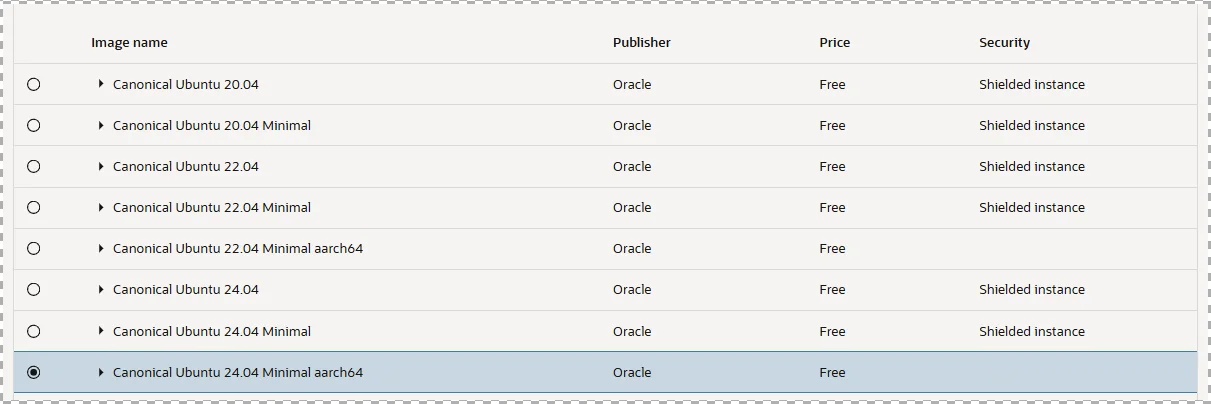Click Free price in Ubuntu 20.04 Minimal row

click(832, 126)
